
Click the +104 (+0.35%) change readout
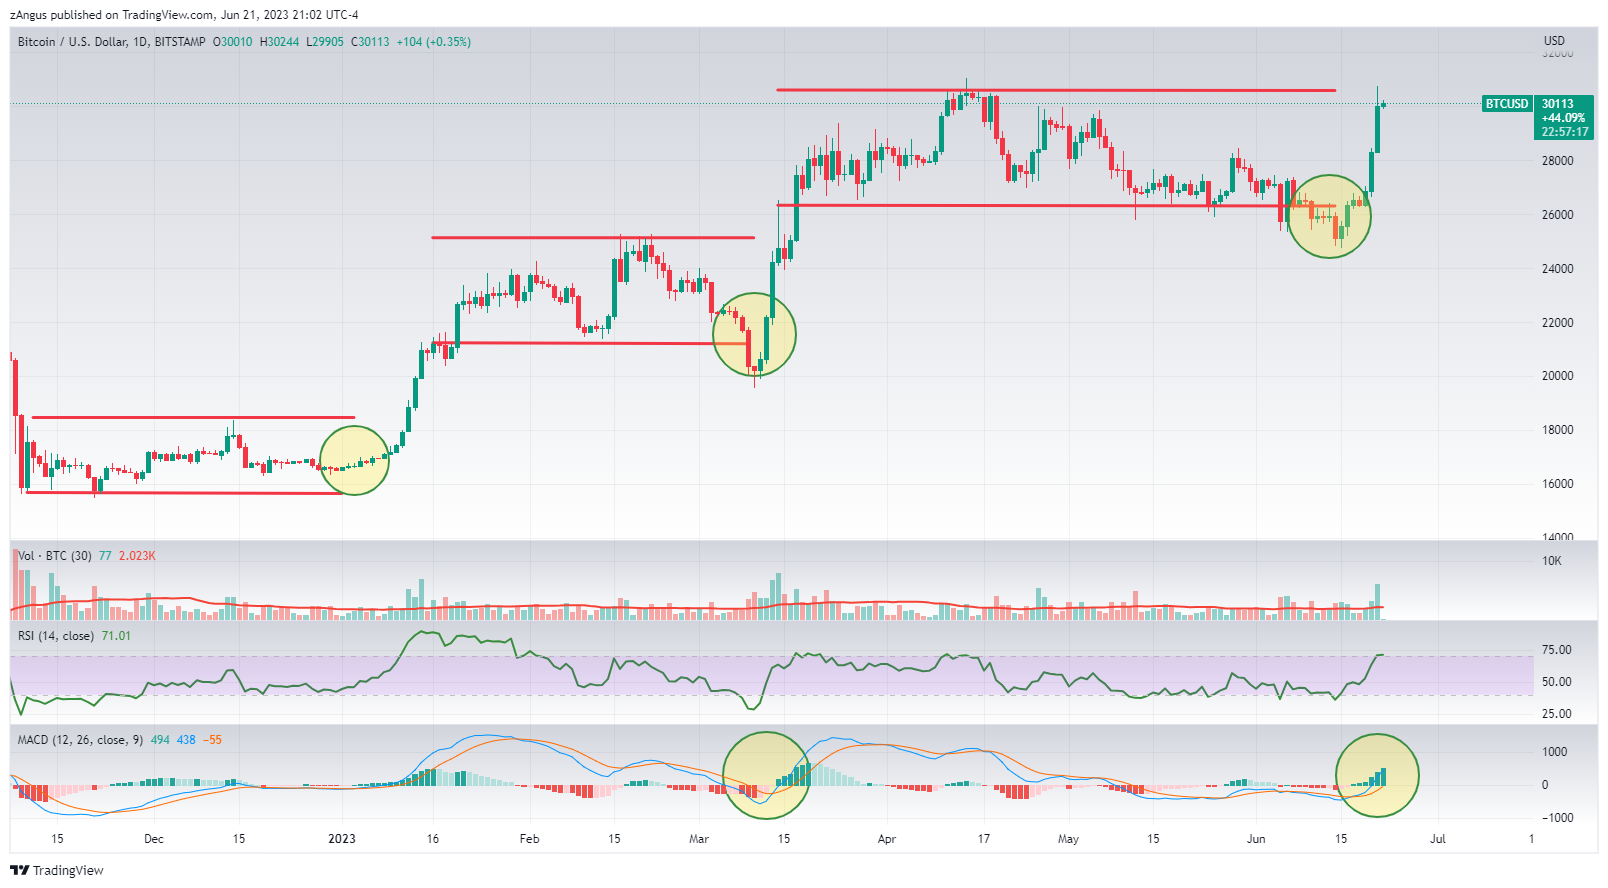433,42
